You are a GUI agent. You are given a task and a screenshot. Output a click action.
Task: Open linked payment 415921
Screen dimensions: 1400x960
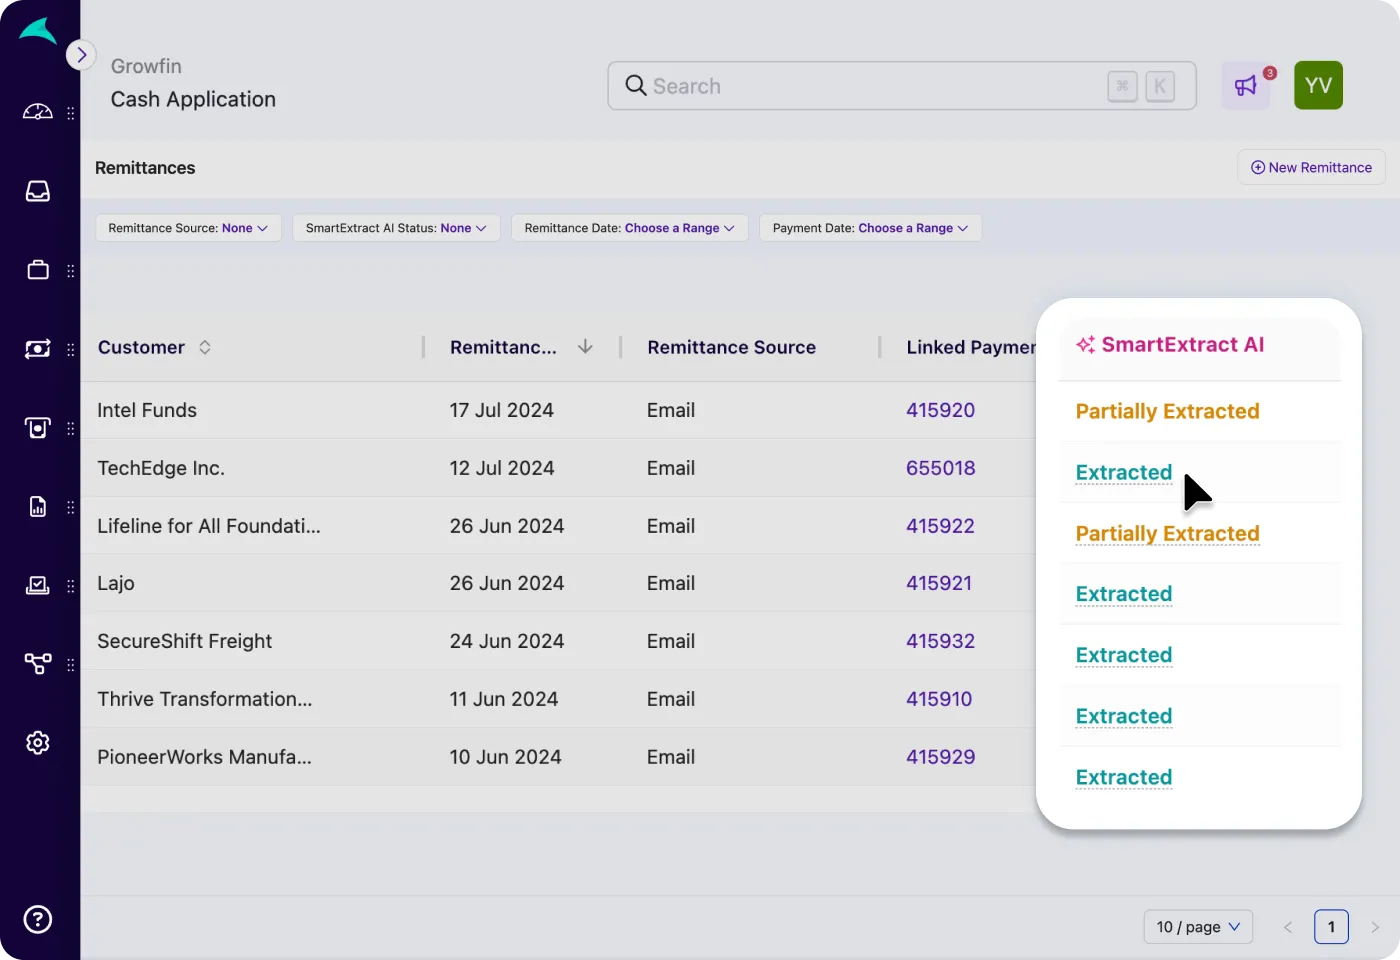tap(939, 583)
